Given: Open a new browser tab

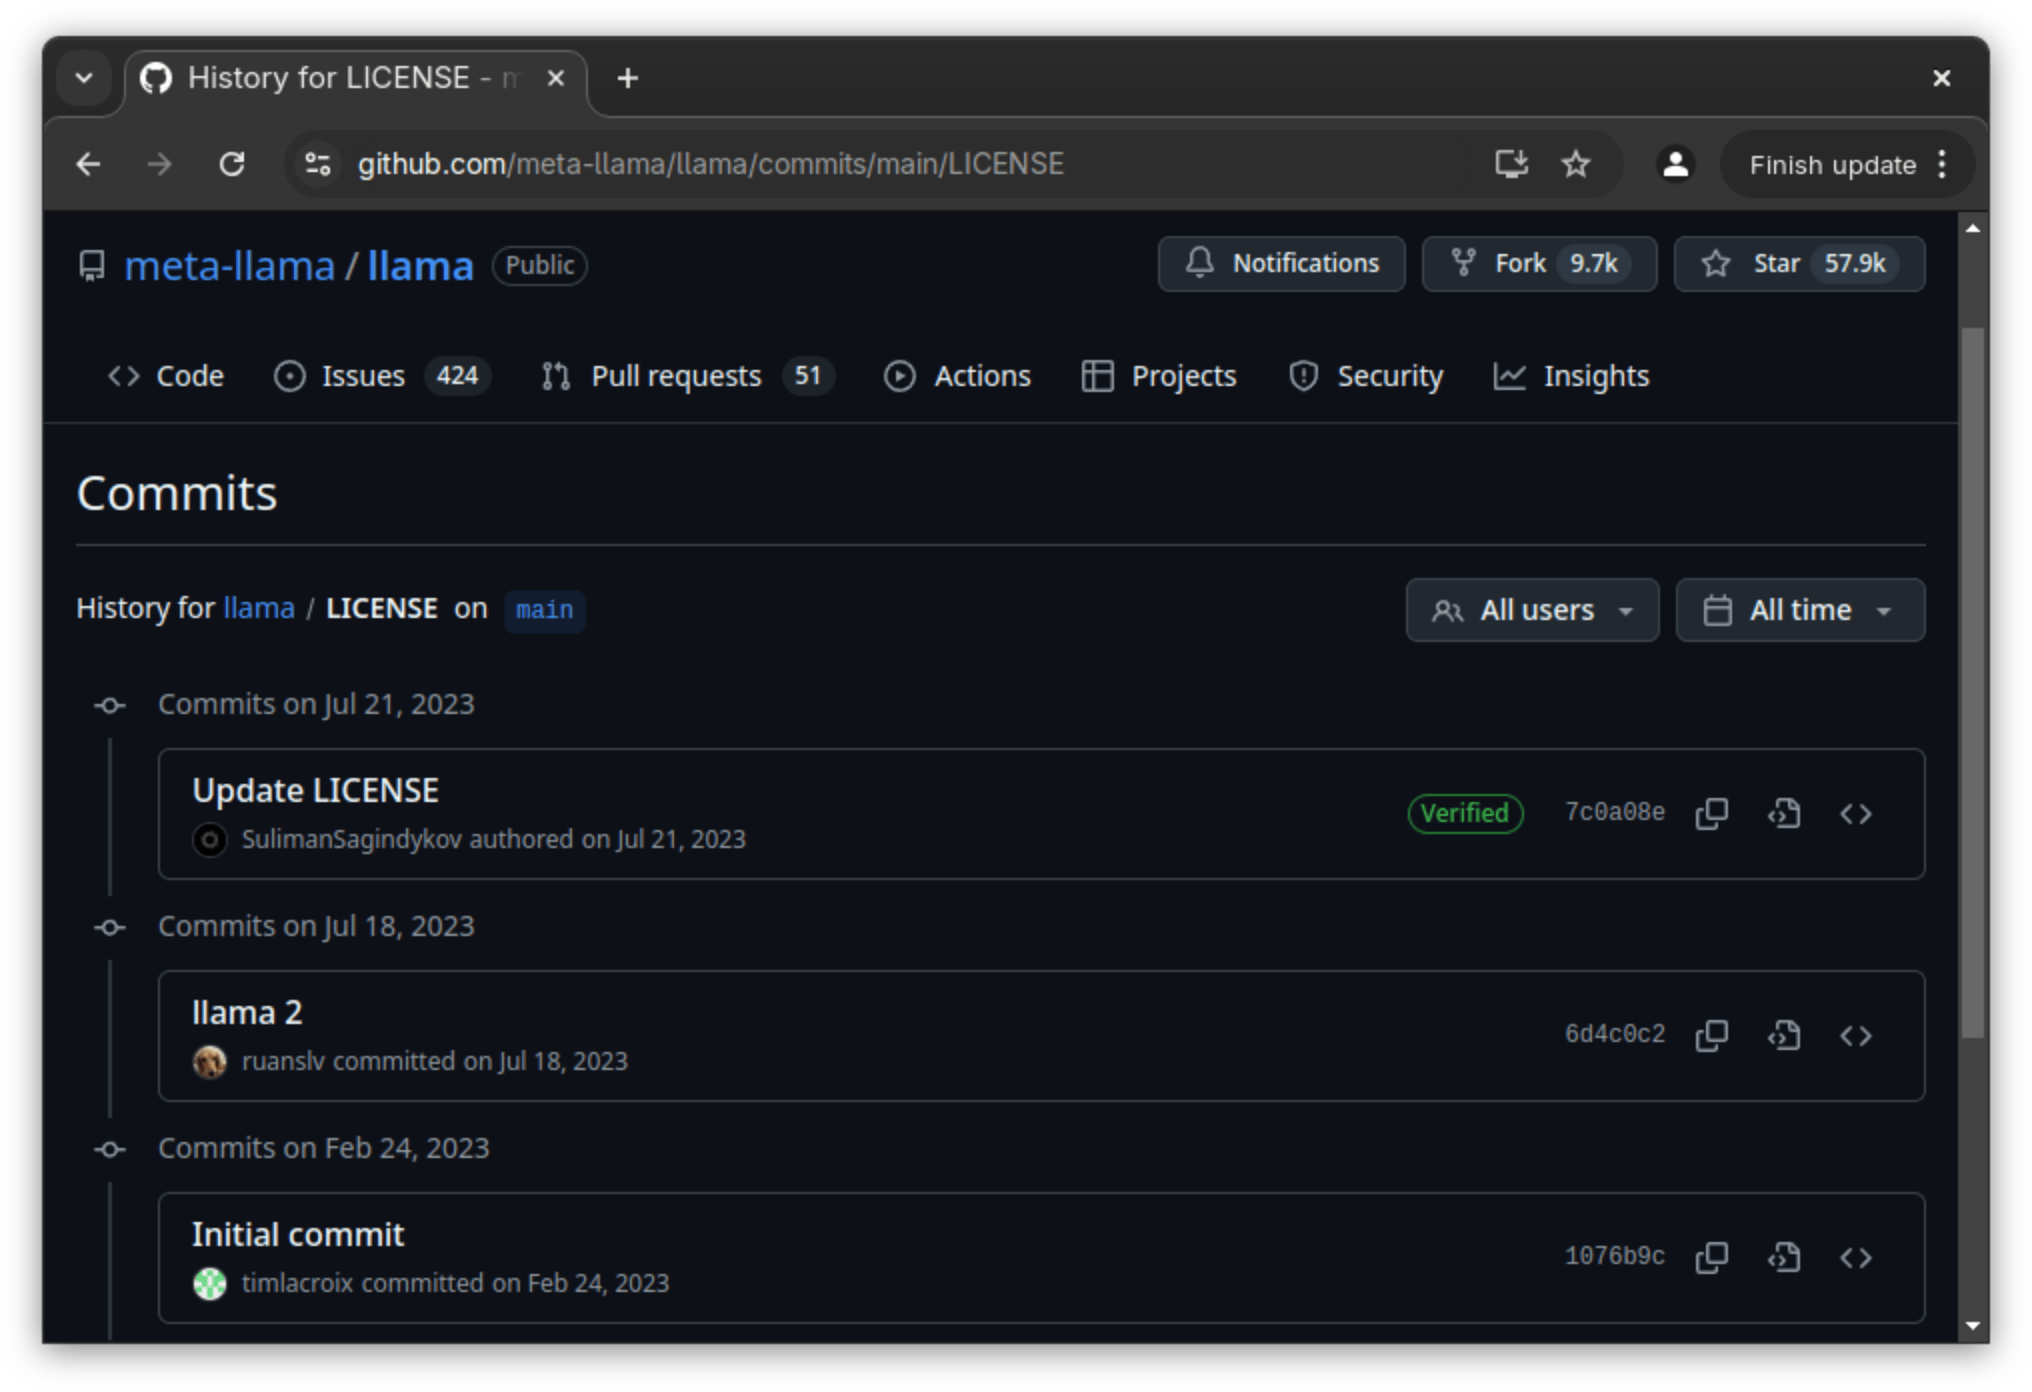Looking at the screenshot, I should click(x=627, y=78).
